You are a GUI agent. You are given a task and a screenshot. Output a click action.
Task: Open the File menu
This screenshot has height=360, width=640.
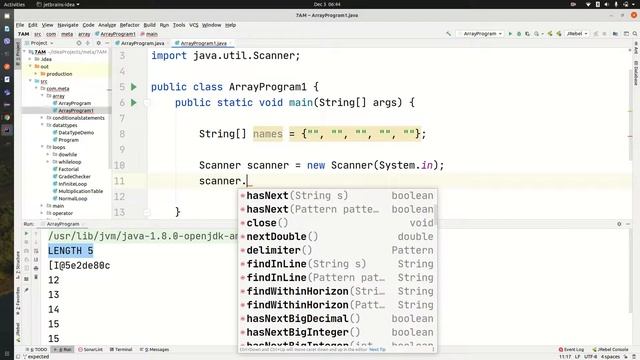click(20, 25)
